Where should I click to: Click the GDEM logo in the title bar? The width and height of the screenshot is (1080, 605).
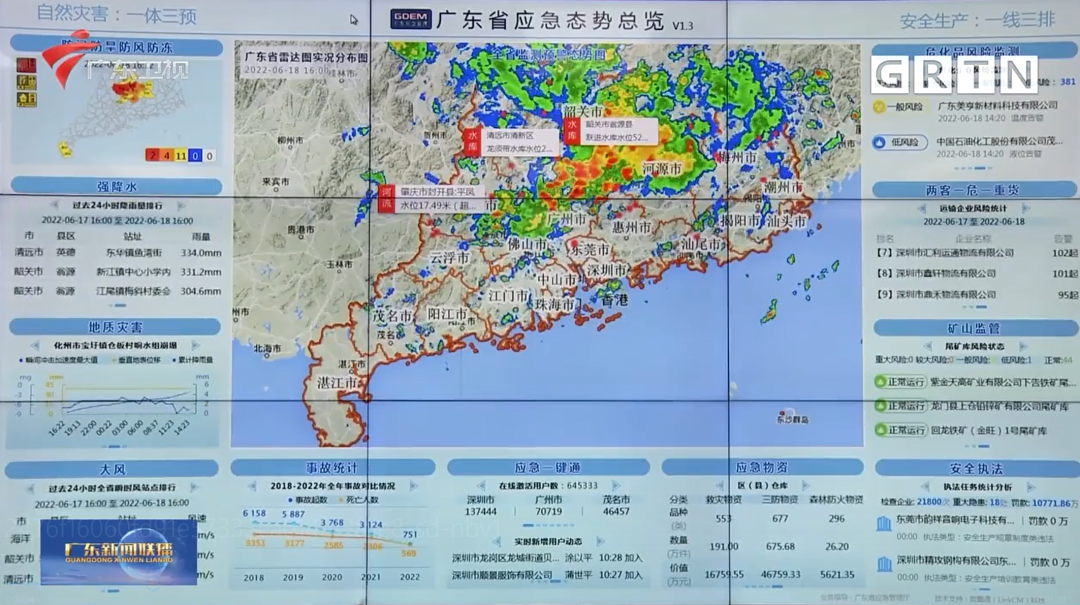pos(411,19)
